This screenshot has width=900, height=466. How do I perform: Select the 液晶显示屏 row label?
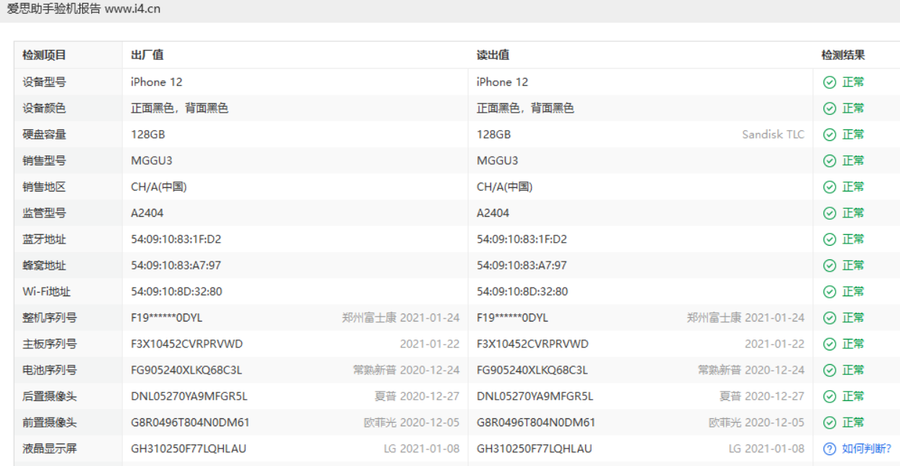49,449
